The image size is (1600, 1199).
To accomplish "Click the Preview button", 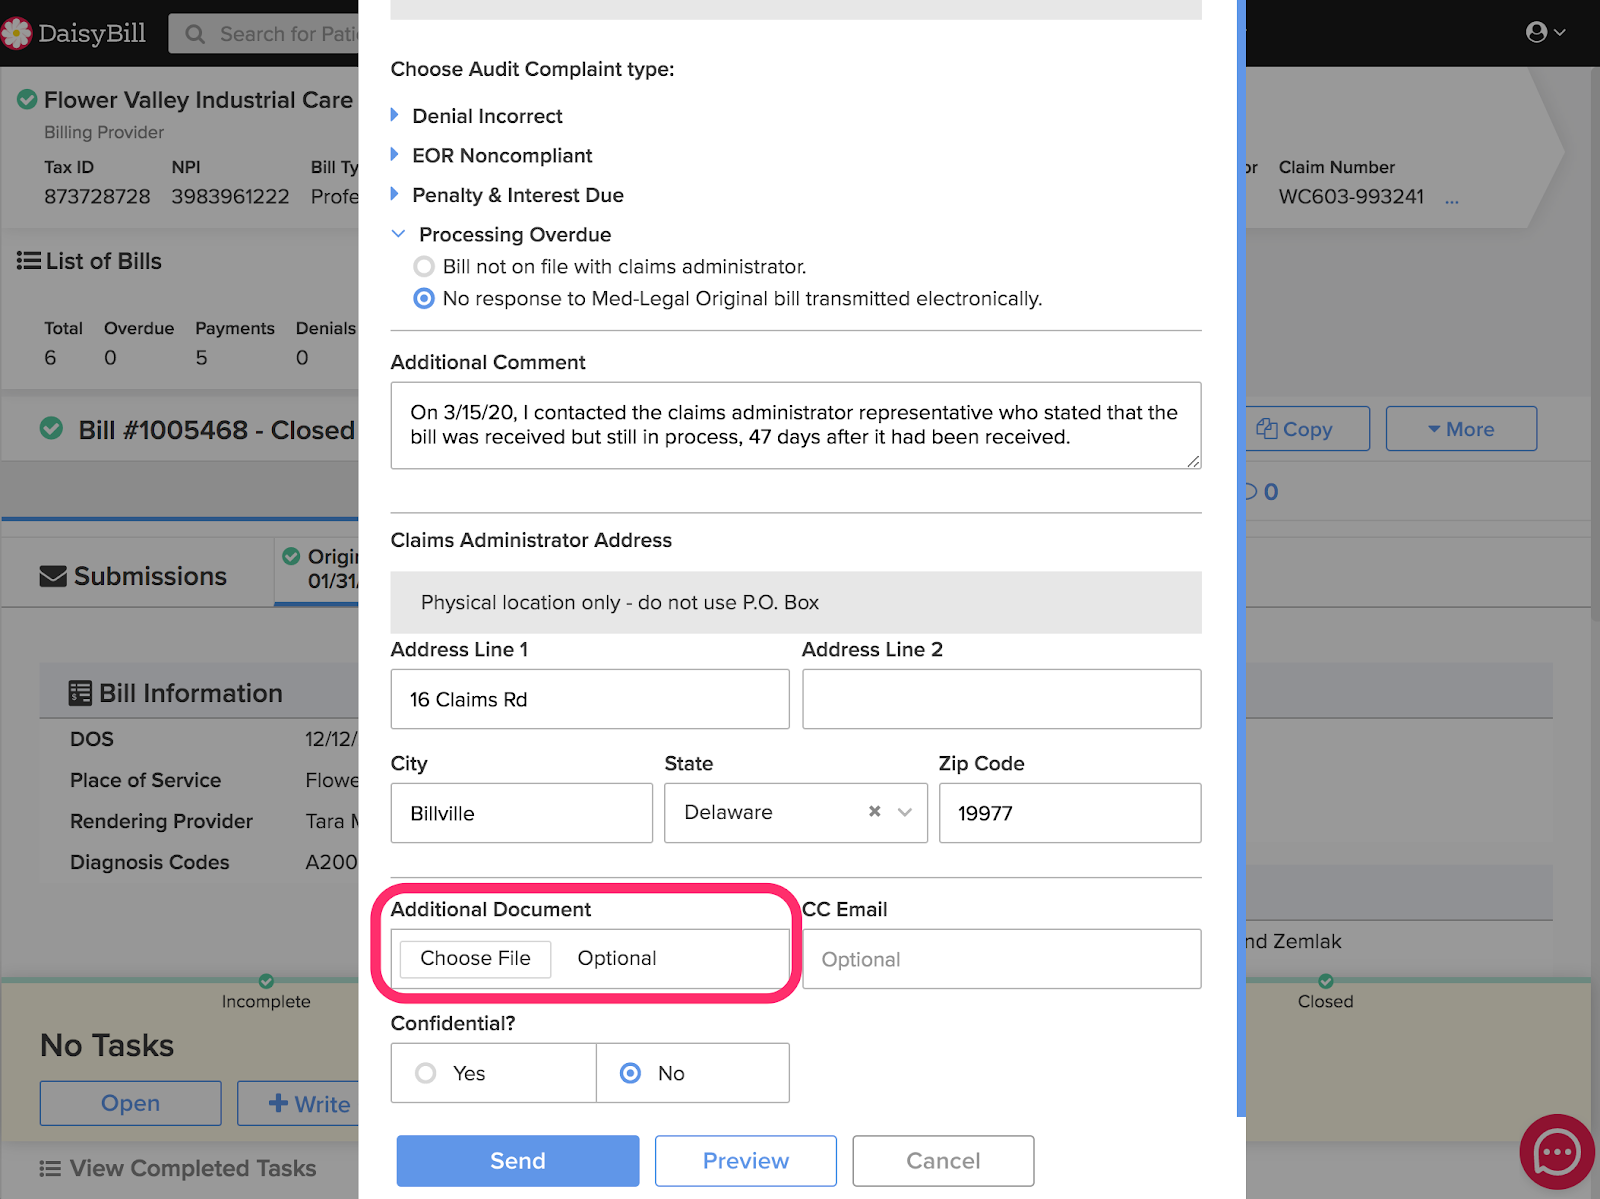I will click(746, 1161).
